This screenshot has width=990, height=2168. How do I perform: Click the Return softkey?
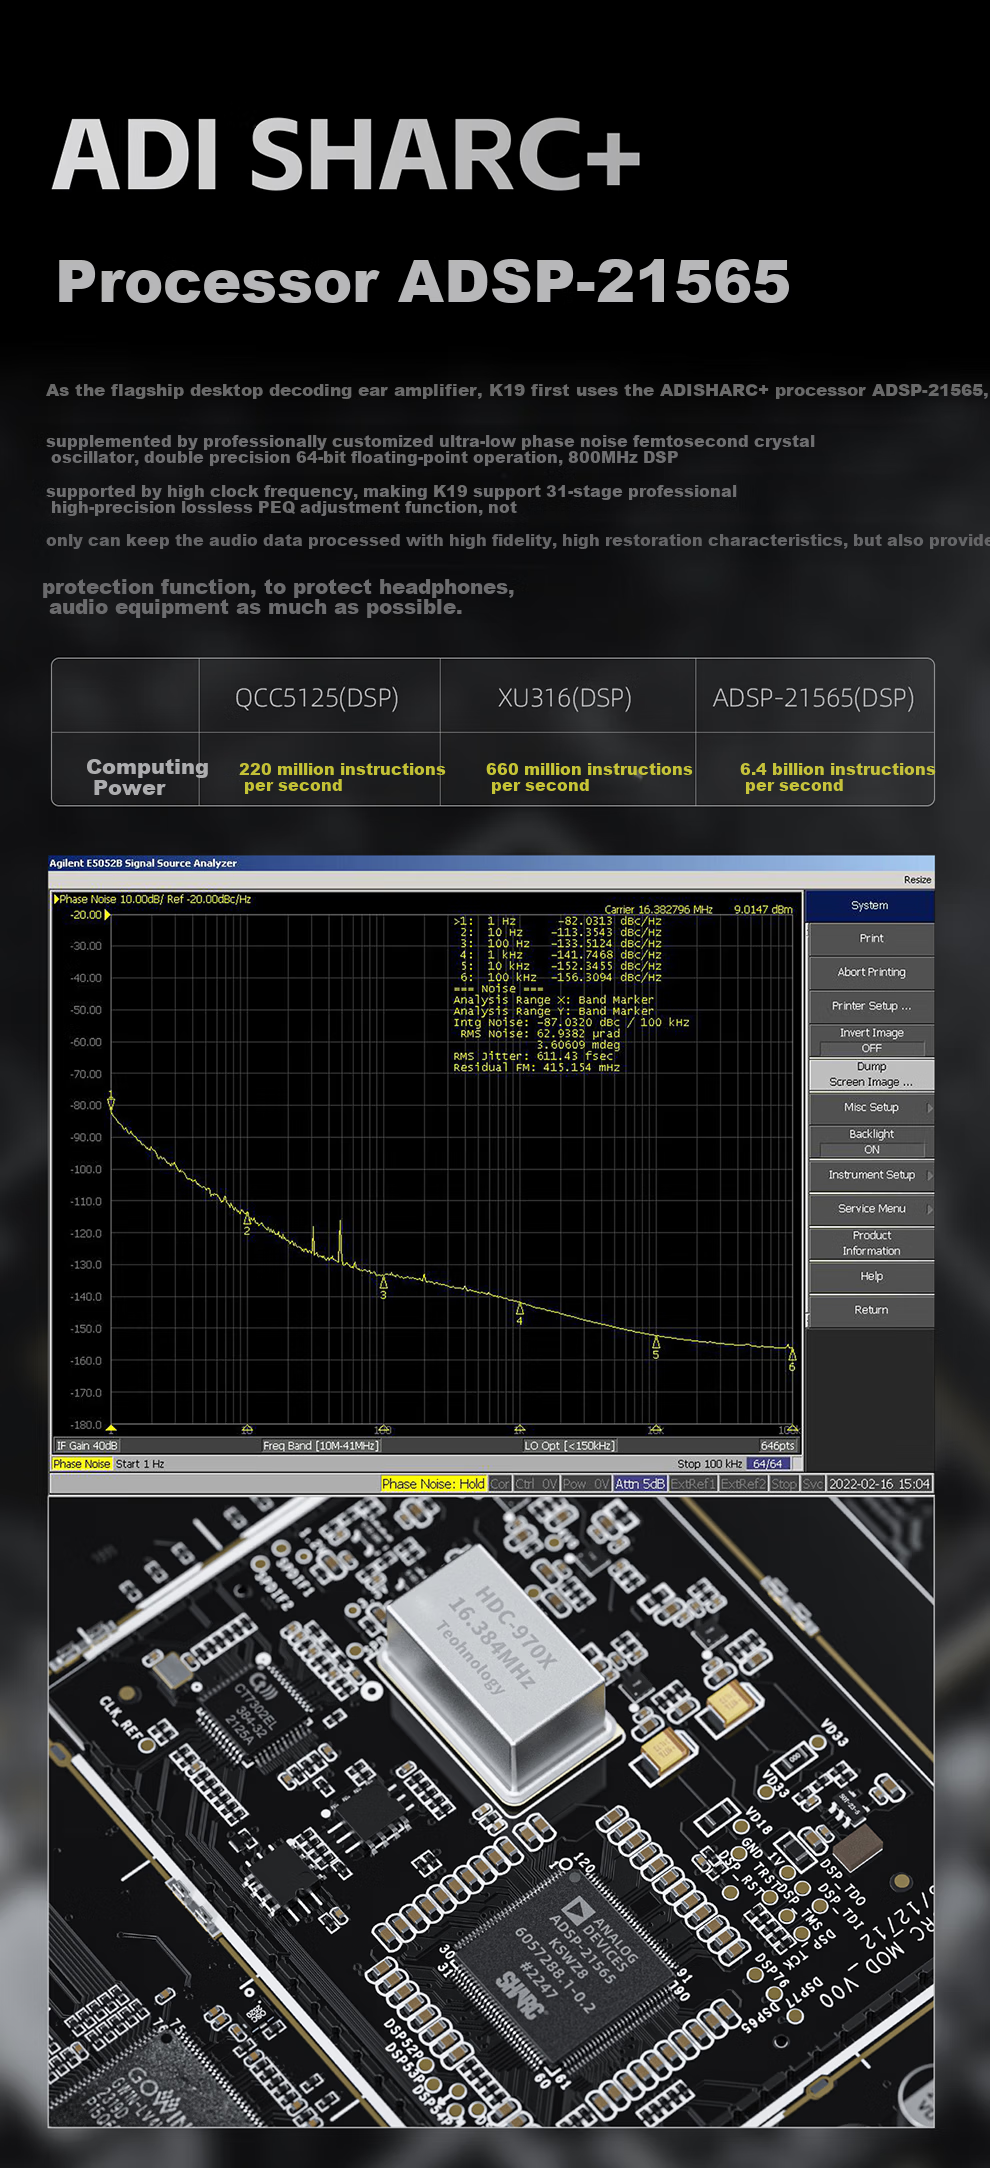tap(871, 1310)
